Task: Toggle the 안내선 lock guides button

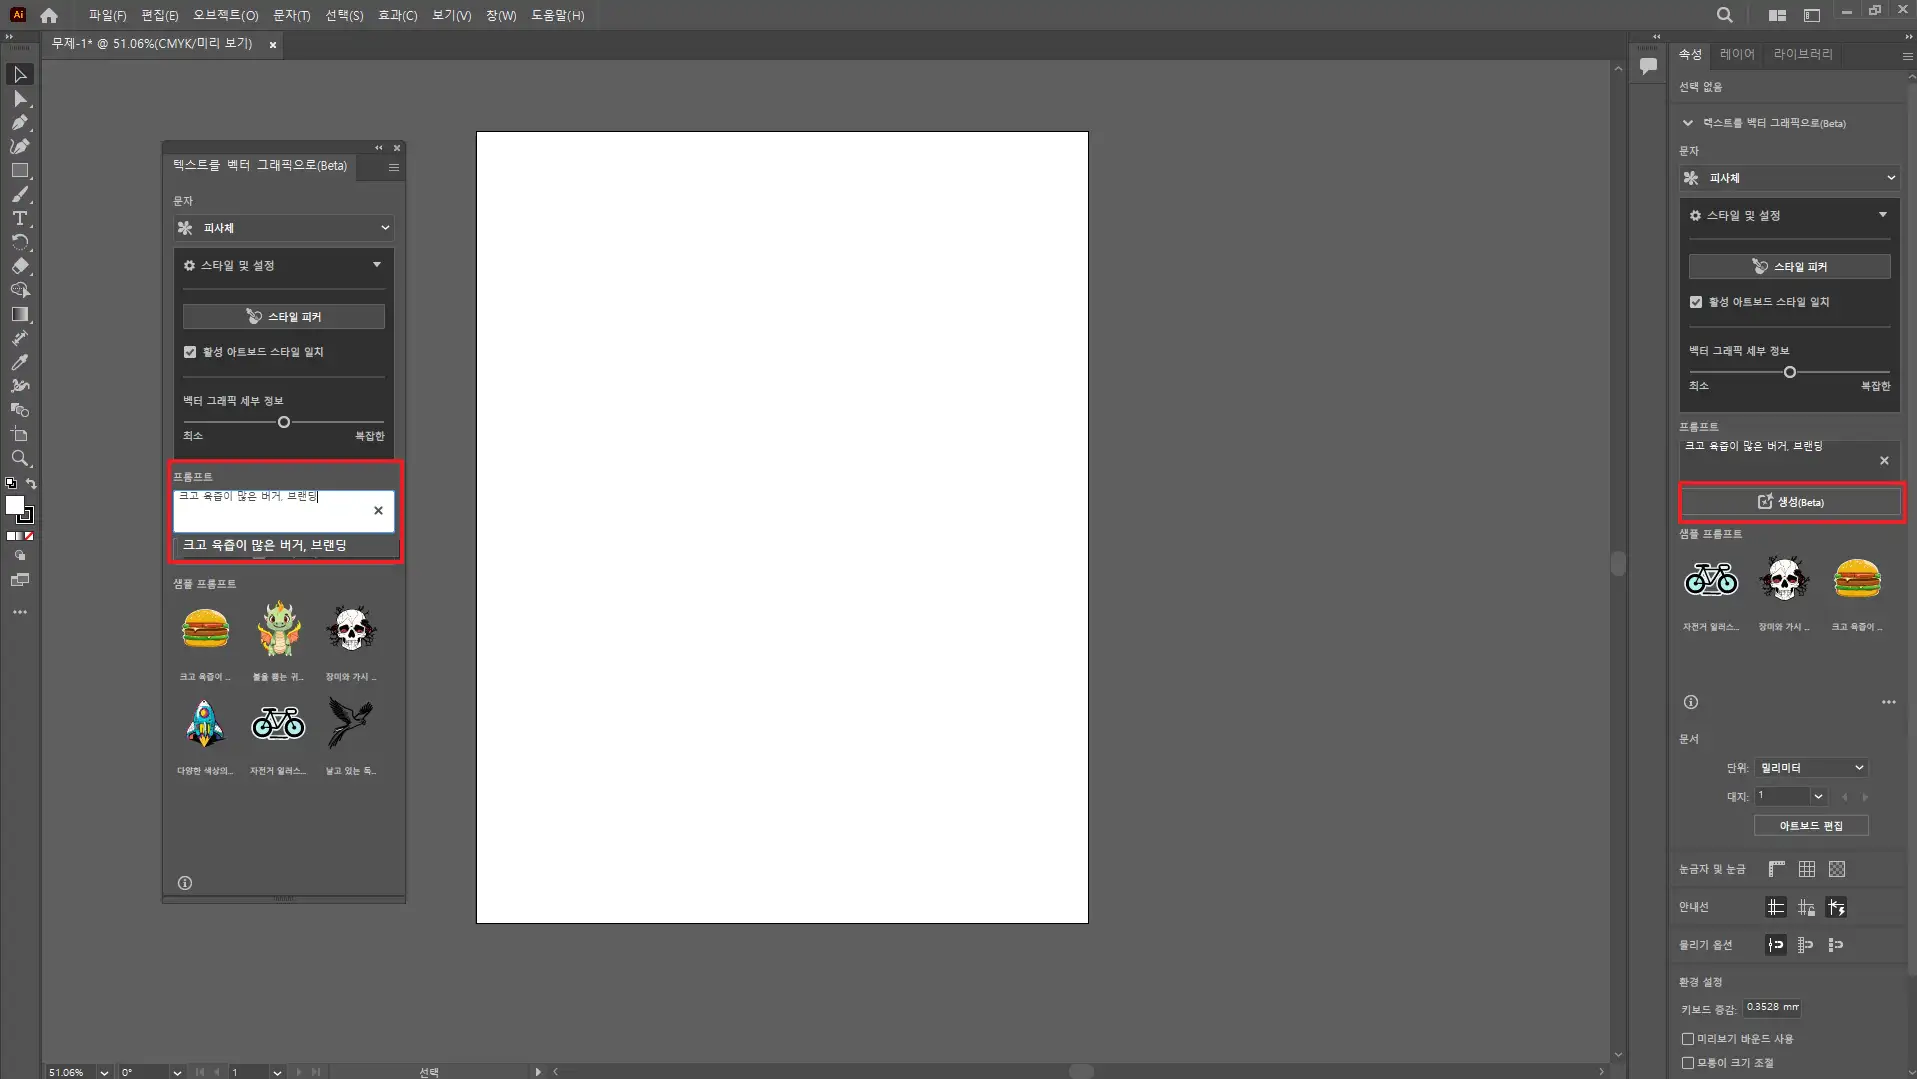Action: [1806, 908]
